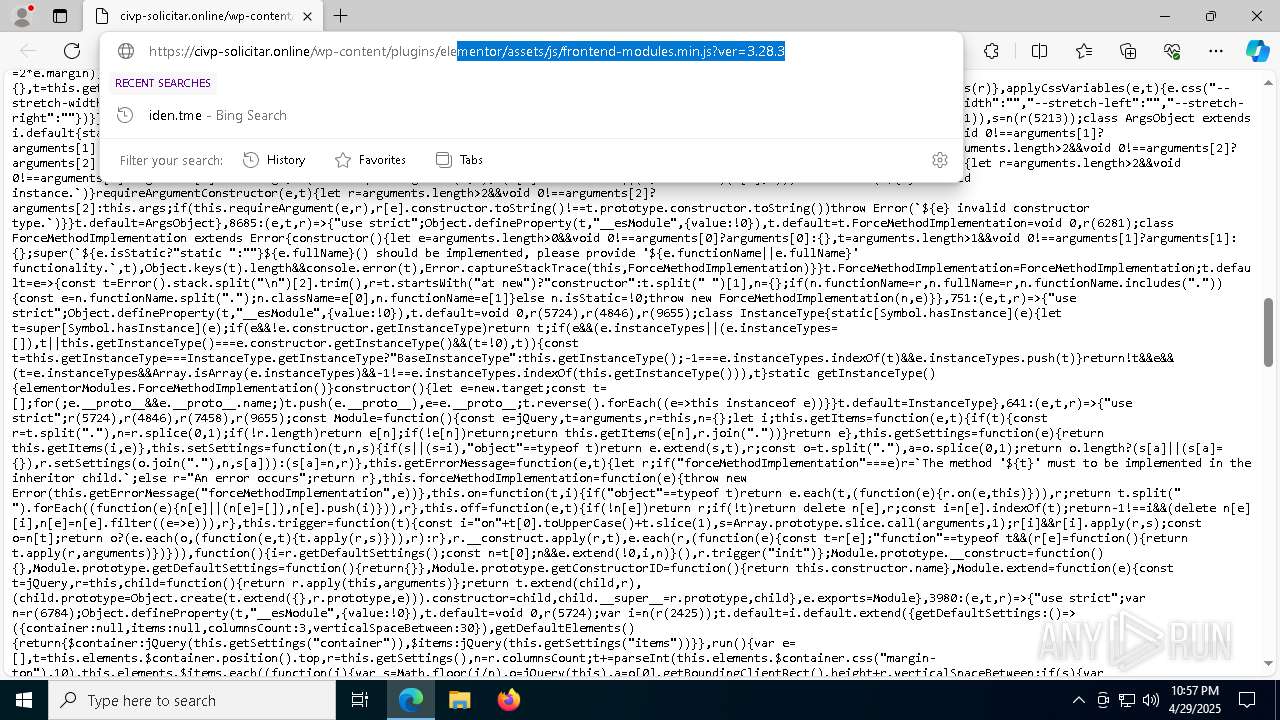
Task: Close the civp-solicitar.online tab
Action: tap(308, 16)
